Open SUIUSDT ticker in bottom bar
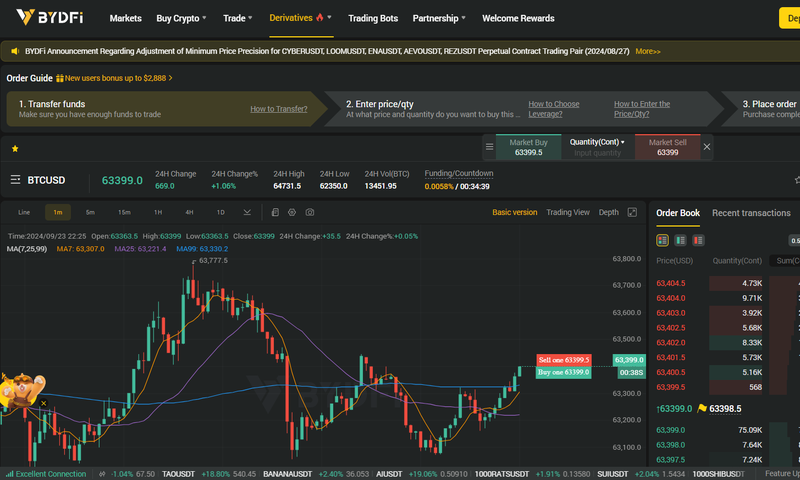Viewport: 800px width, 480px height. 613,474
